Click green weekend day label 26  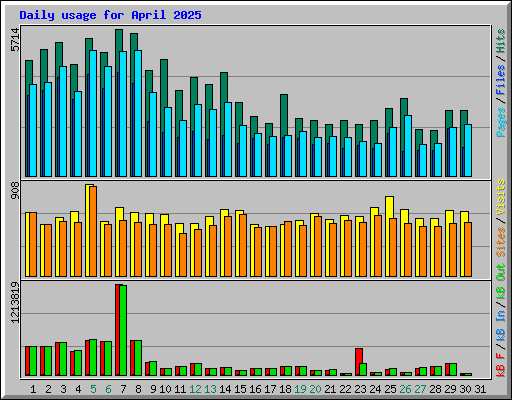click(x=405, y=389)
